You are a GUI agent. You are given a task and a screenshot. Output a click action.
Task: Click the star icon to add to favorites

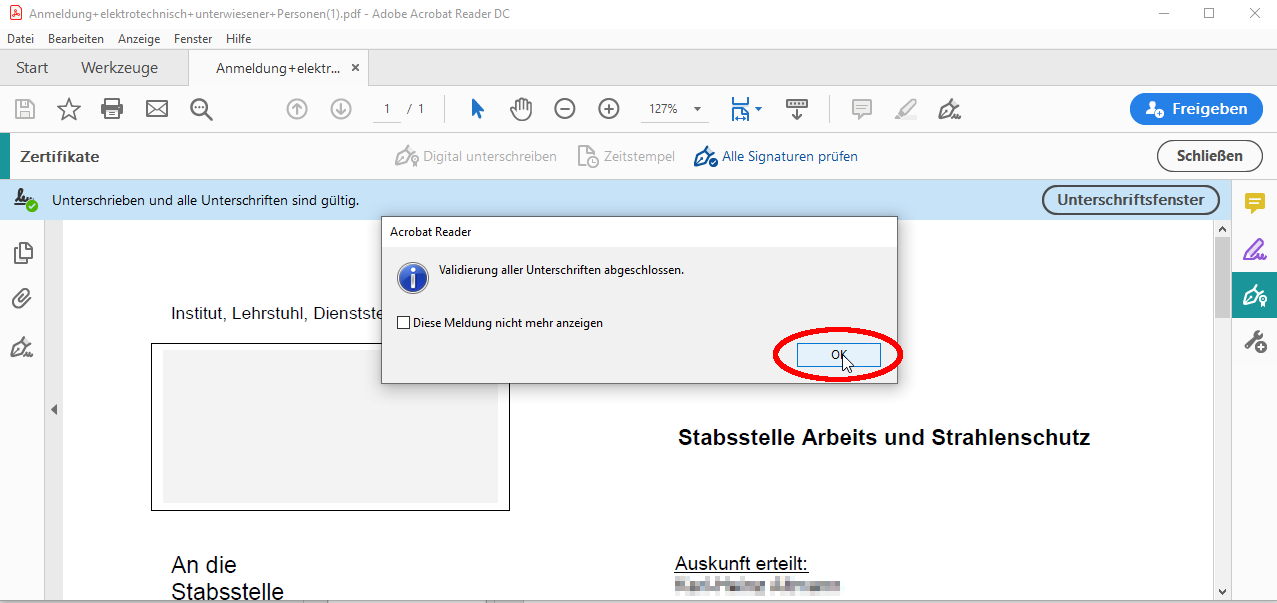pyautogui.click(x=68, y=109)
